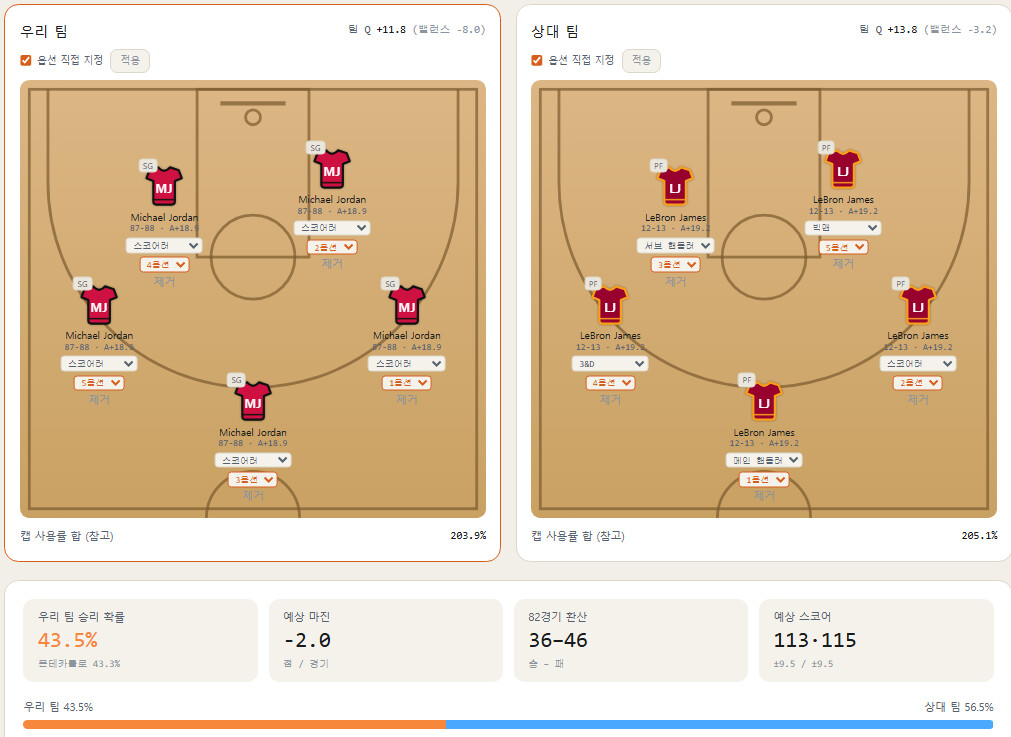Click SG badge on the 4옵션 Jordan
The width and height of the screenshot is (1011, 737).
pyautogui.click(x=148, y=166)
